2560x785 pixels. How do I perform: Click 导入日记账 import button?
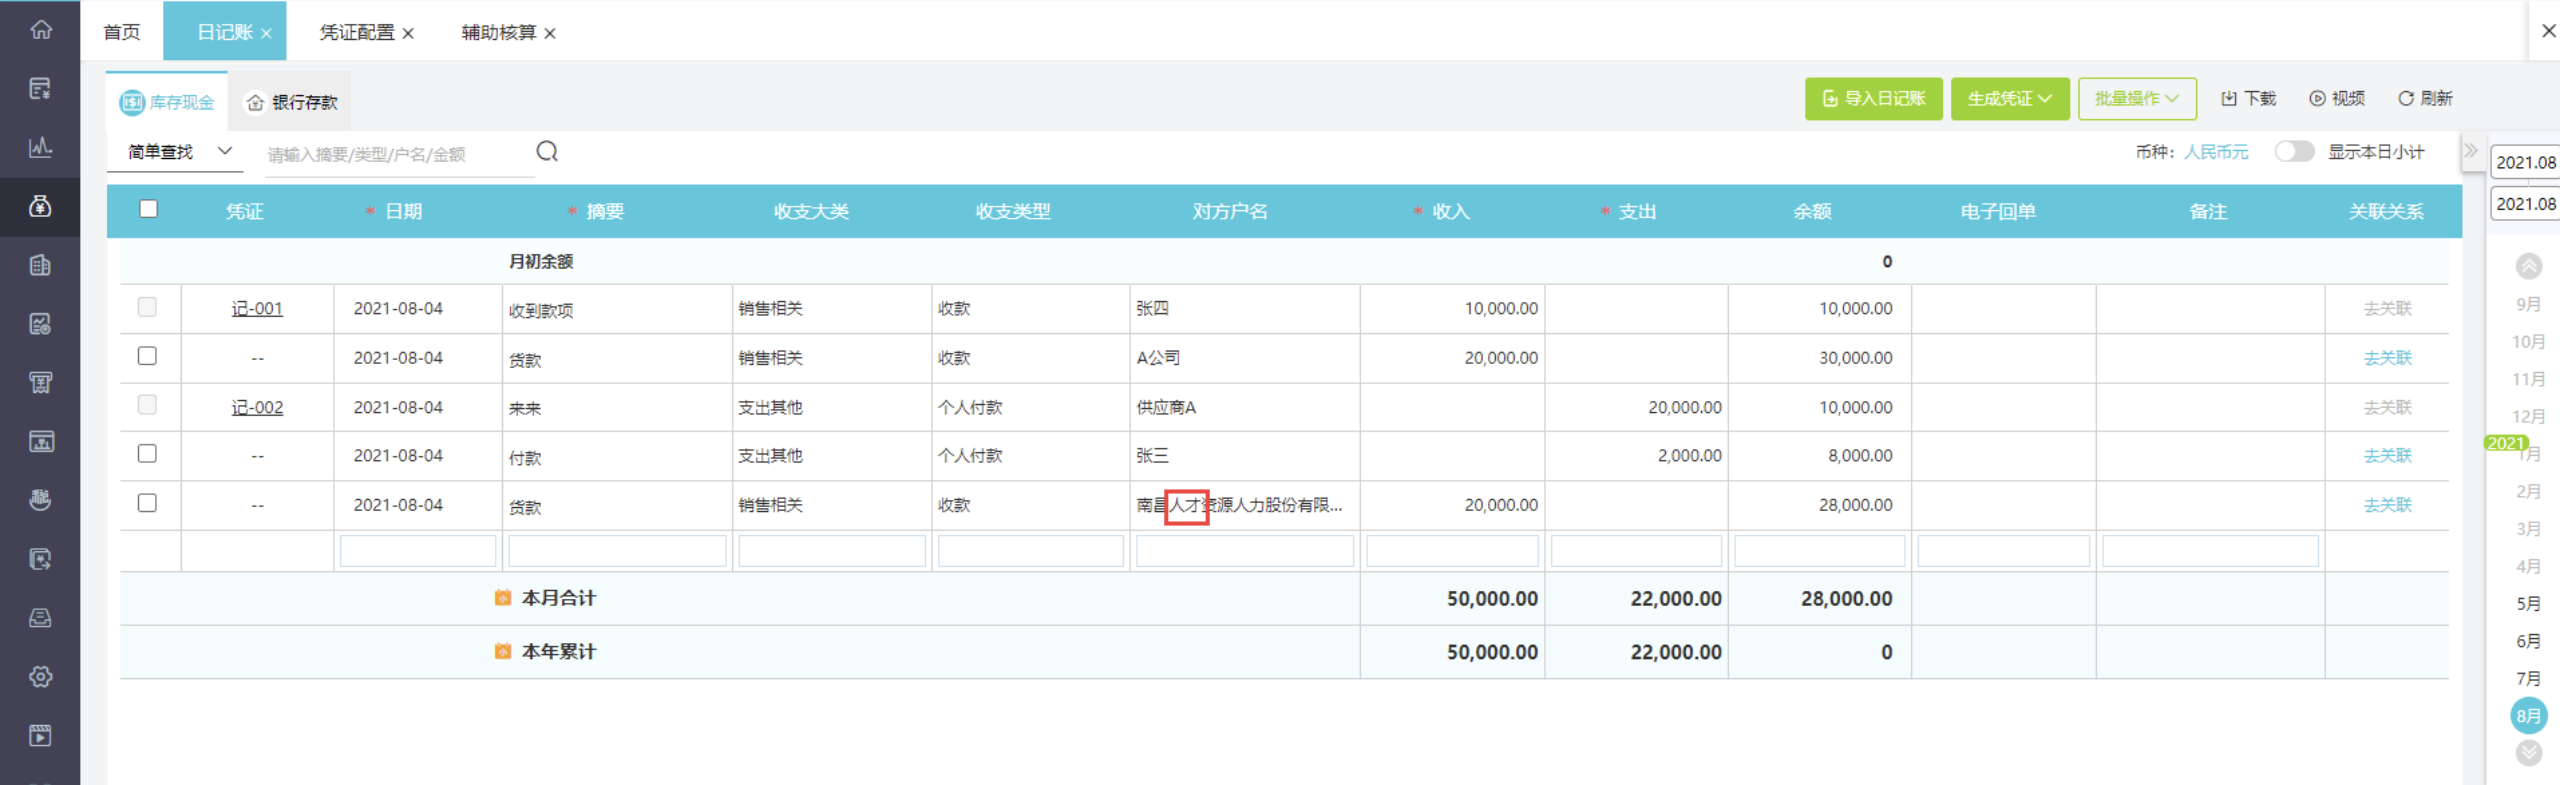click(1873, 99)
